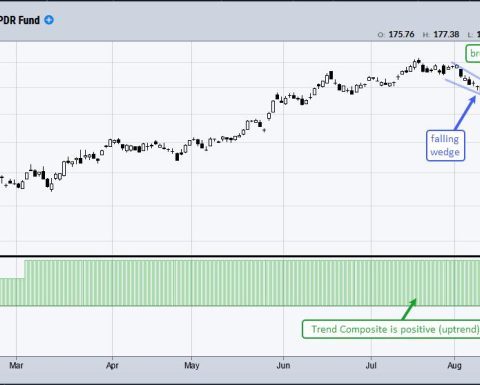Select the upper falling wedge trendline

[x=466, y=70]
